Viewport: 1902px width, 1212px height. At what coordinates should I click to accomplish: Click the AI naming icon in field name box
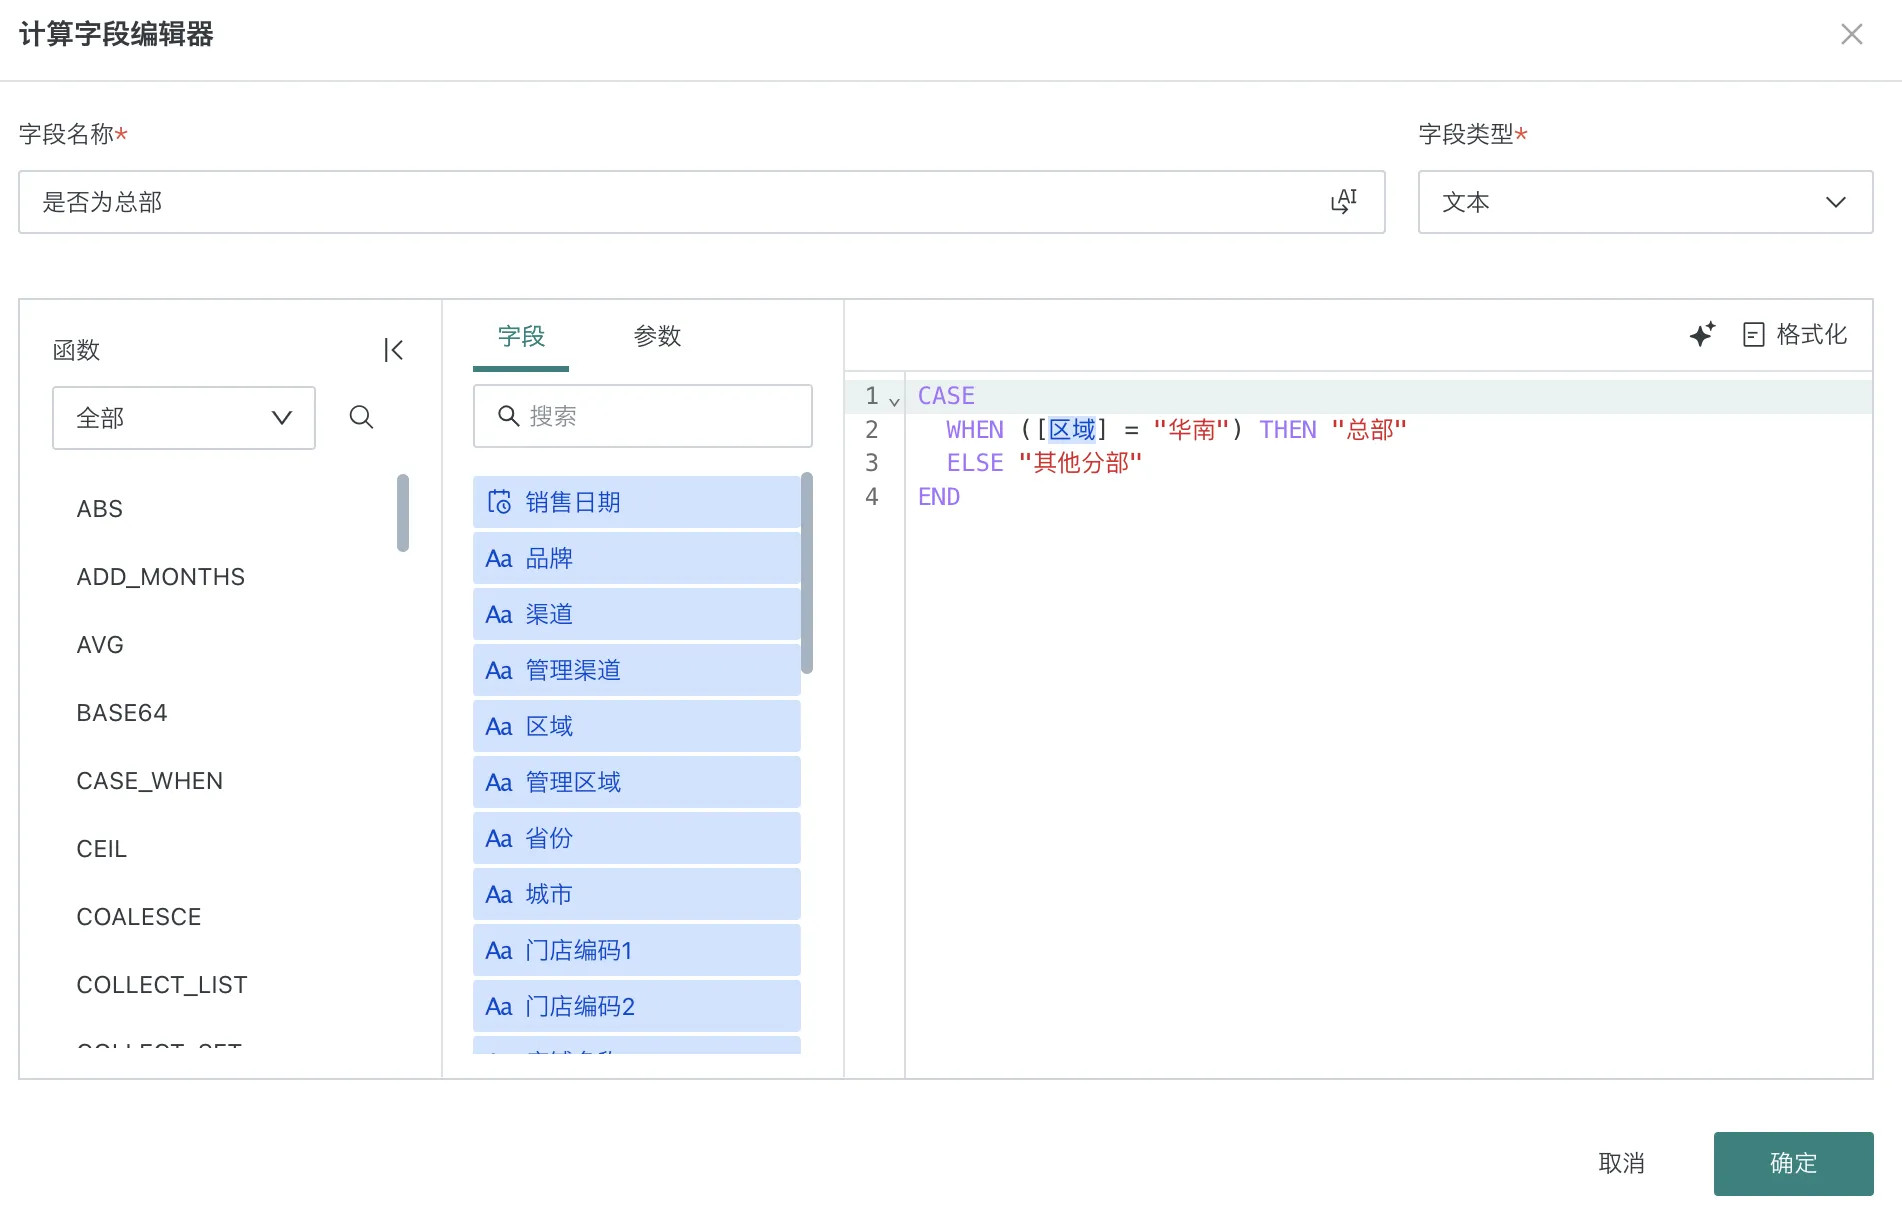pyautogui.click(x=1344, y=202)
